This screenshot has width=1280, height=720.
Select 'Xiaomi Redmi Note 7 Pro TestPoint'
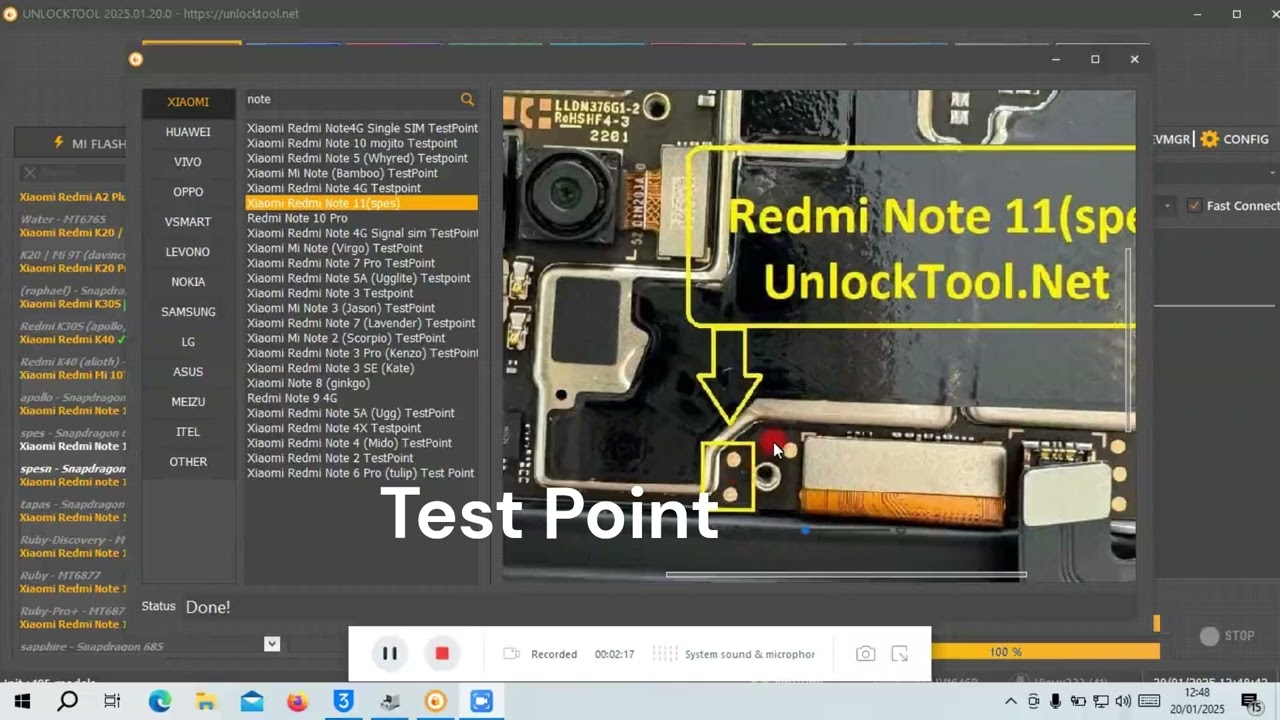(362, 263)
